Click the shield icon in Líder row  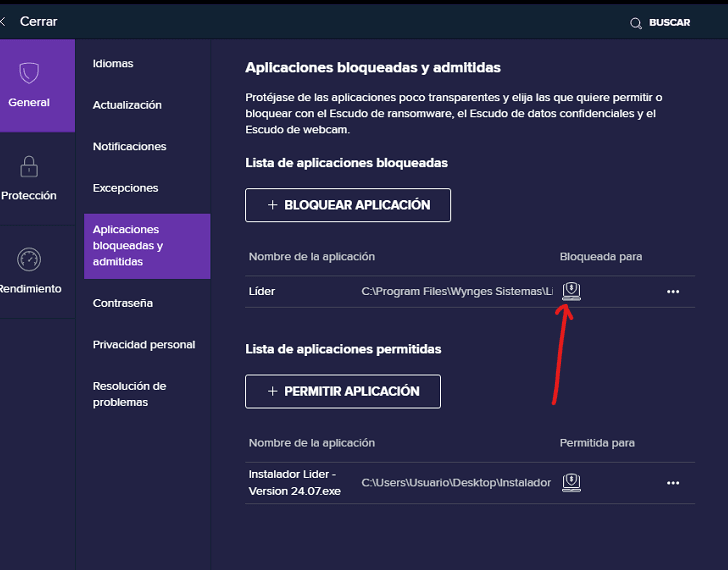pyautogui.click(x=571, y=291)
